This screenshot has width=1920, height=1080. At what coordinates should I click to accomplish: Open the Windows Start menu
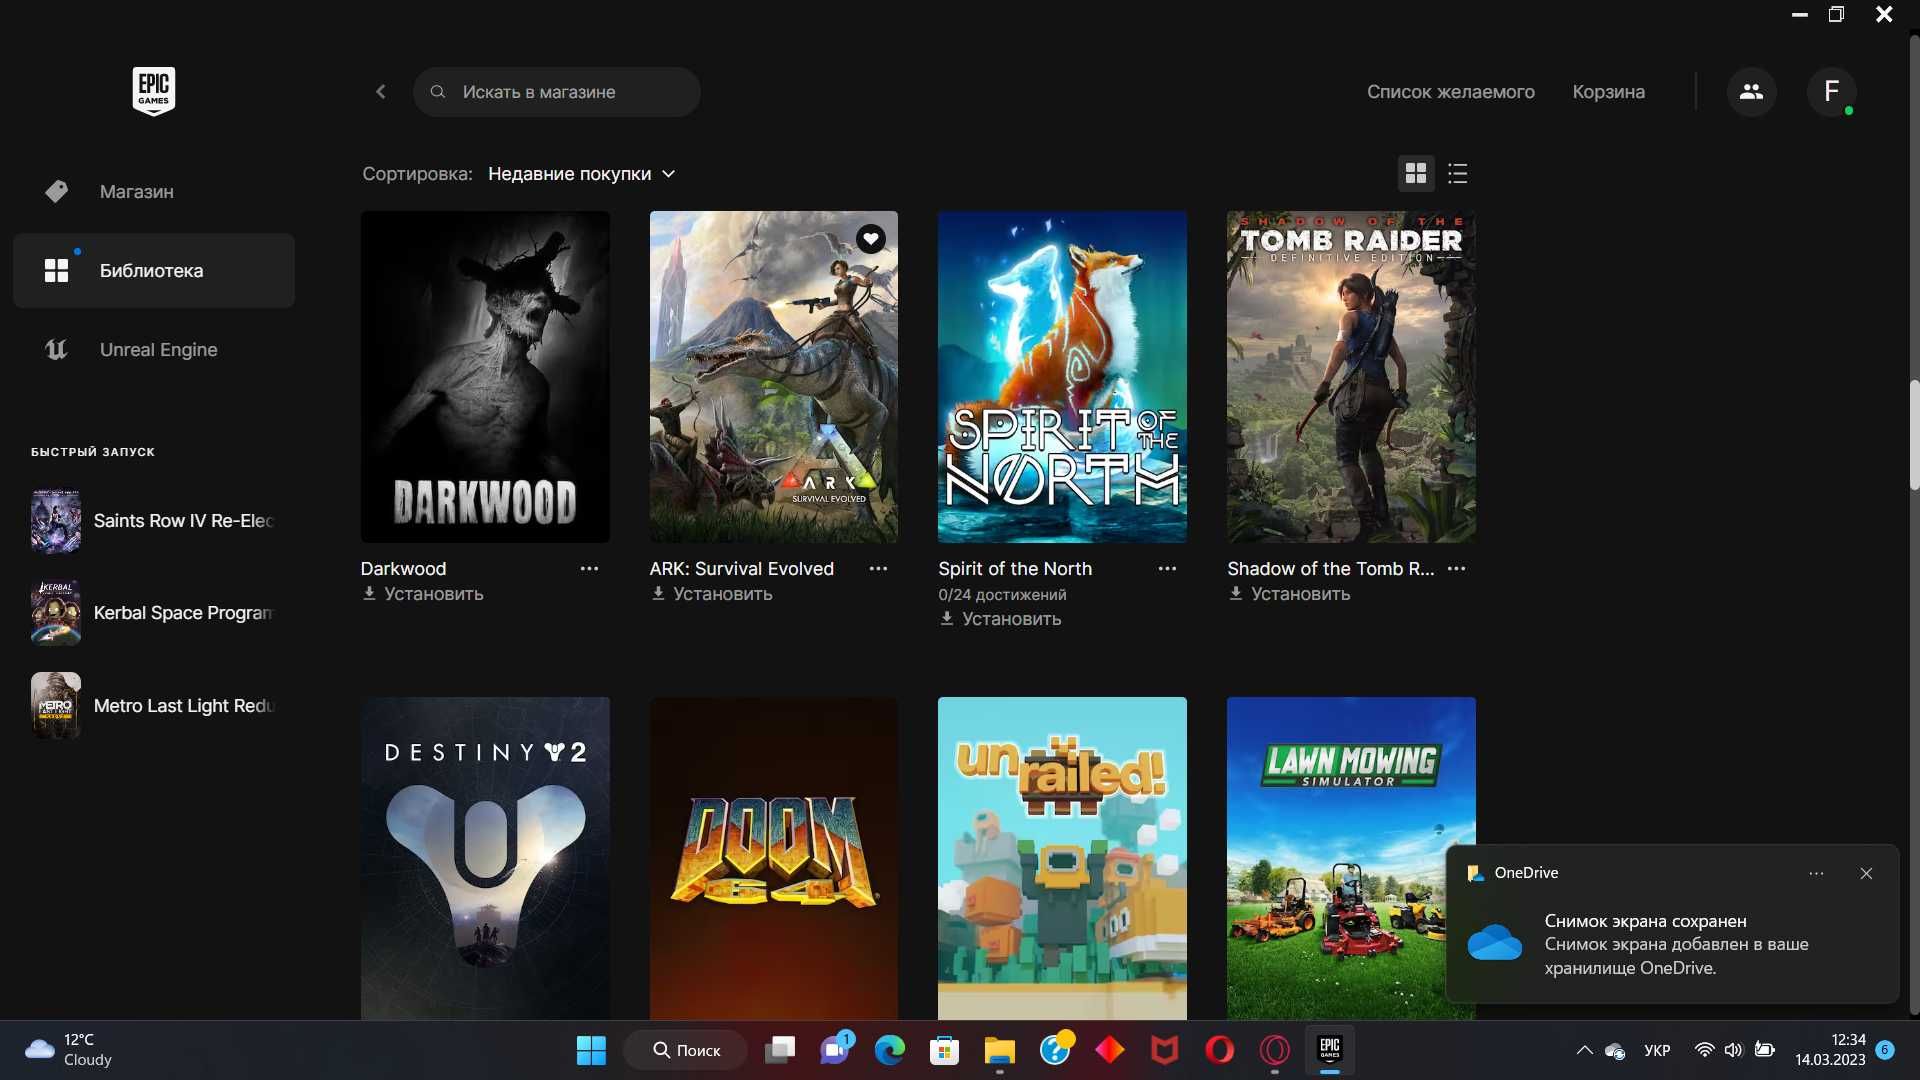tap(591, 1050)
